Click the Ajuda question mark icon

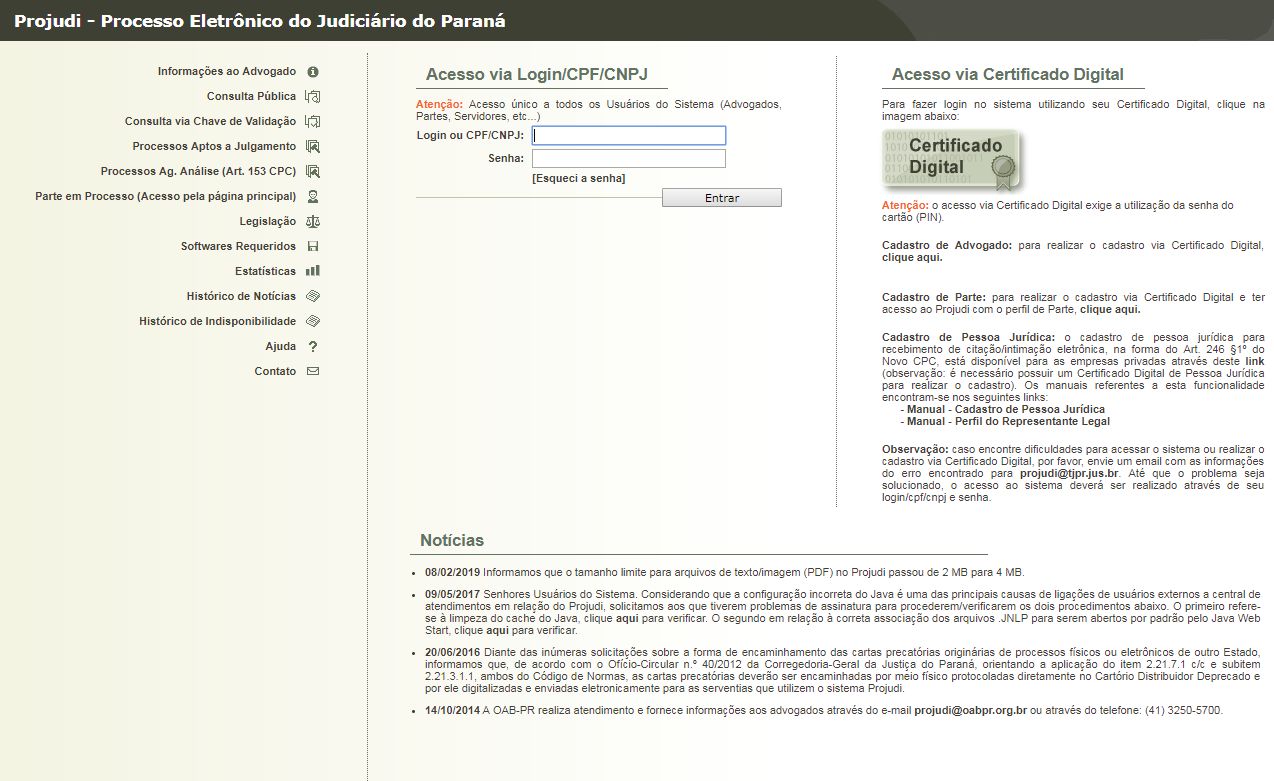(x=313, y=346)
